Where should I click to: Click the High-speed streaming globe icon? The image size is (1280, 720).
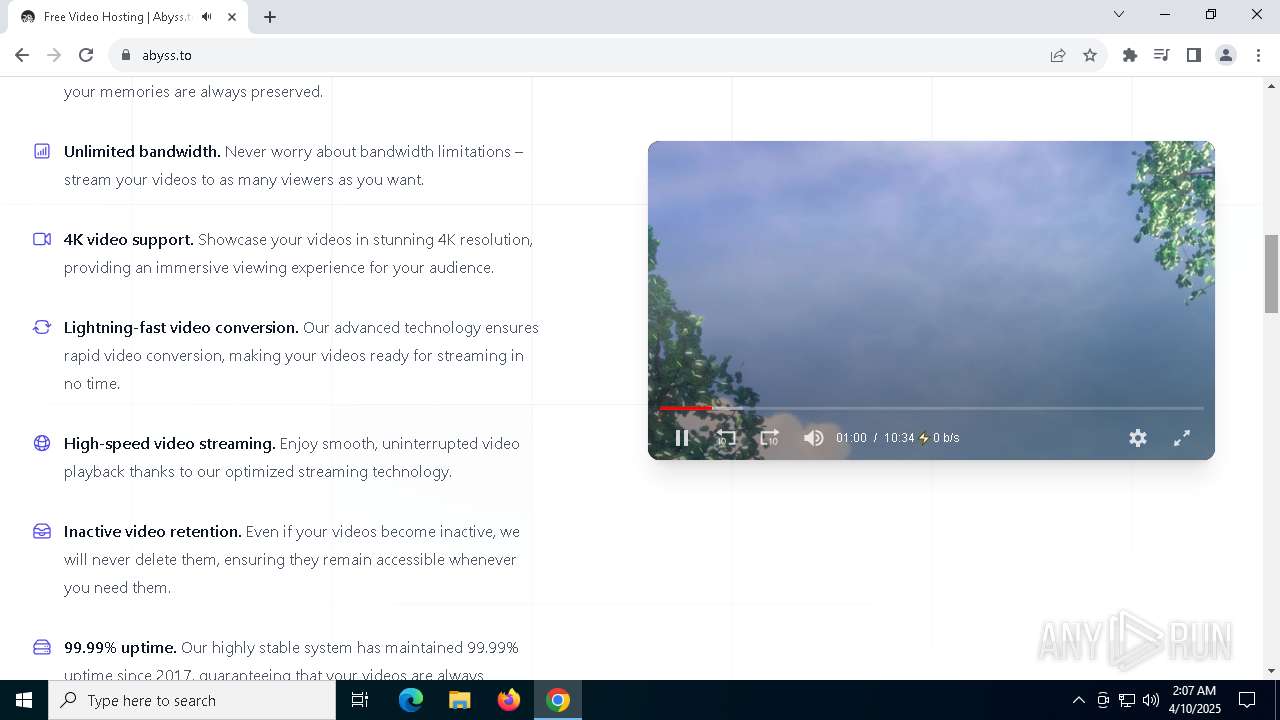[42, 443]
